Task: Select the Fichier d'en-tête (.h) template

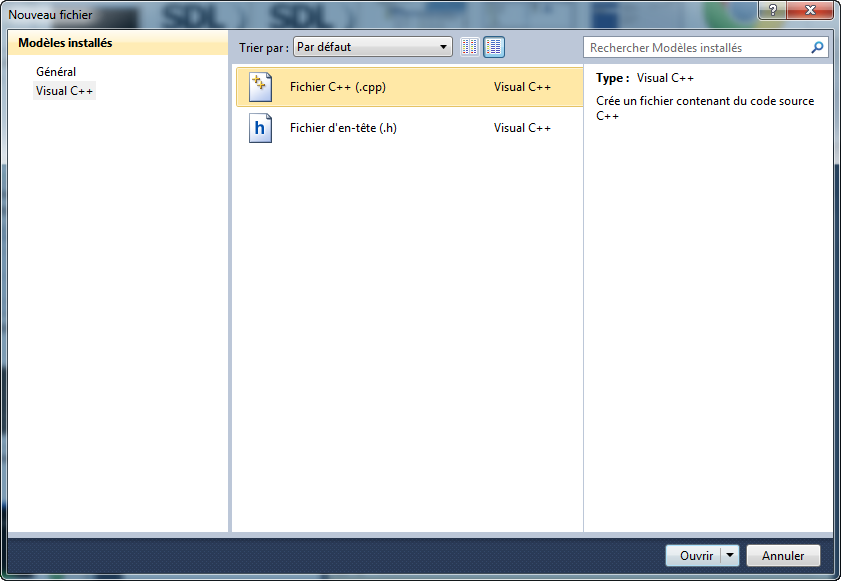Action: 409,128
